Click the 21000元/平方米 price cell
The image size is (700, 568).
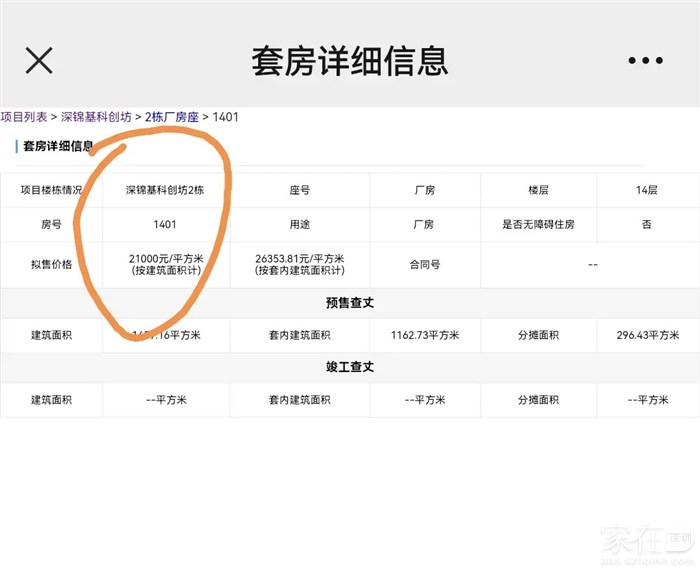165,264
